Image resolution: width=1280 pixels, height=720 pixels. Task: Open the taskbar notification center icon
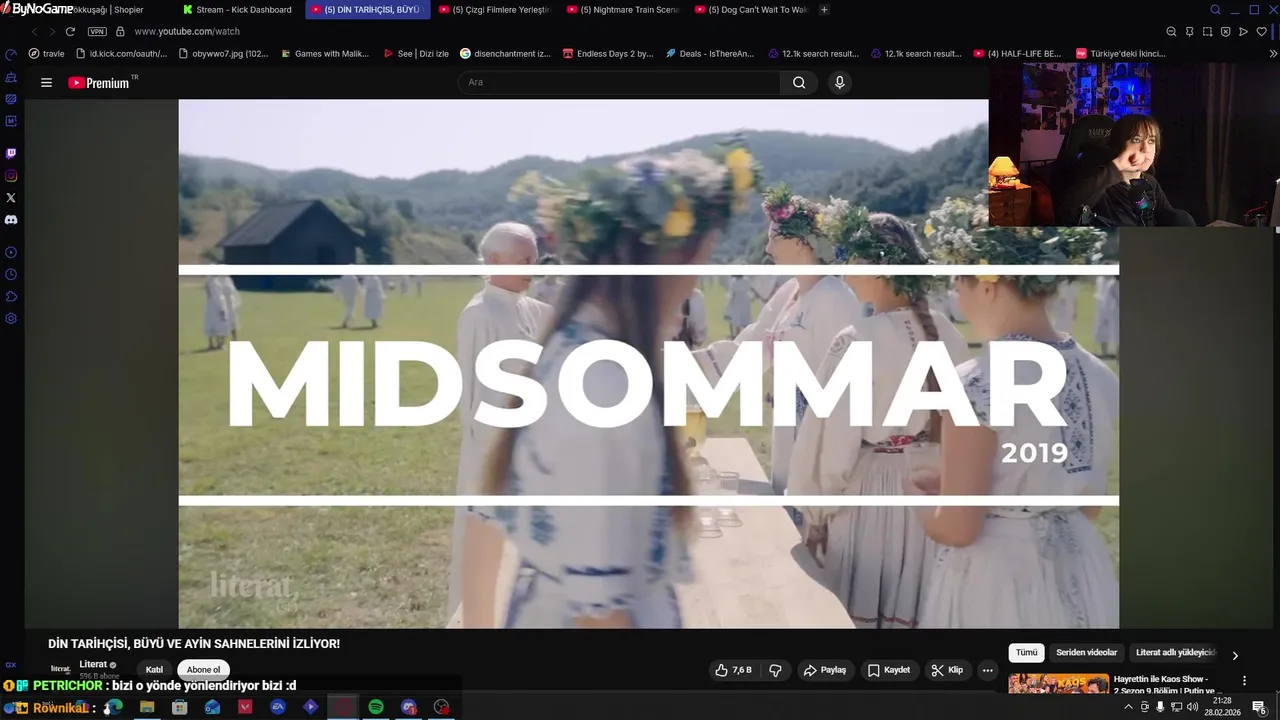1259,707
